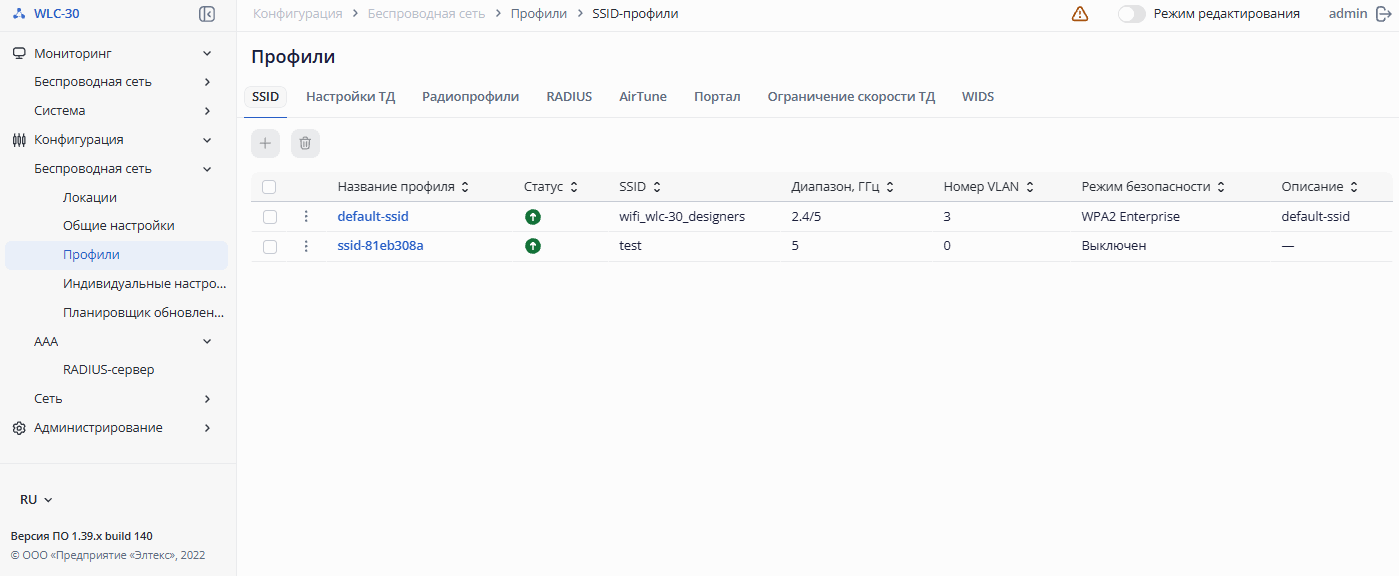The height and width of the screenshot is (576, 1399).
Task: Check the ssid-81eb308a row checkbox
Action: pyautogui.click(x=270, y=246)
